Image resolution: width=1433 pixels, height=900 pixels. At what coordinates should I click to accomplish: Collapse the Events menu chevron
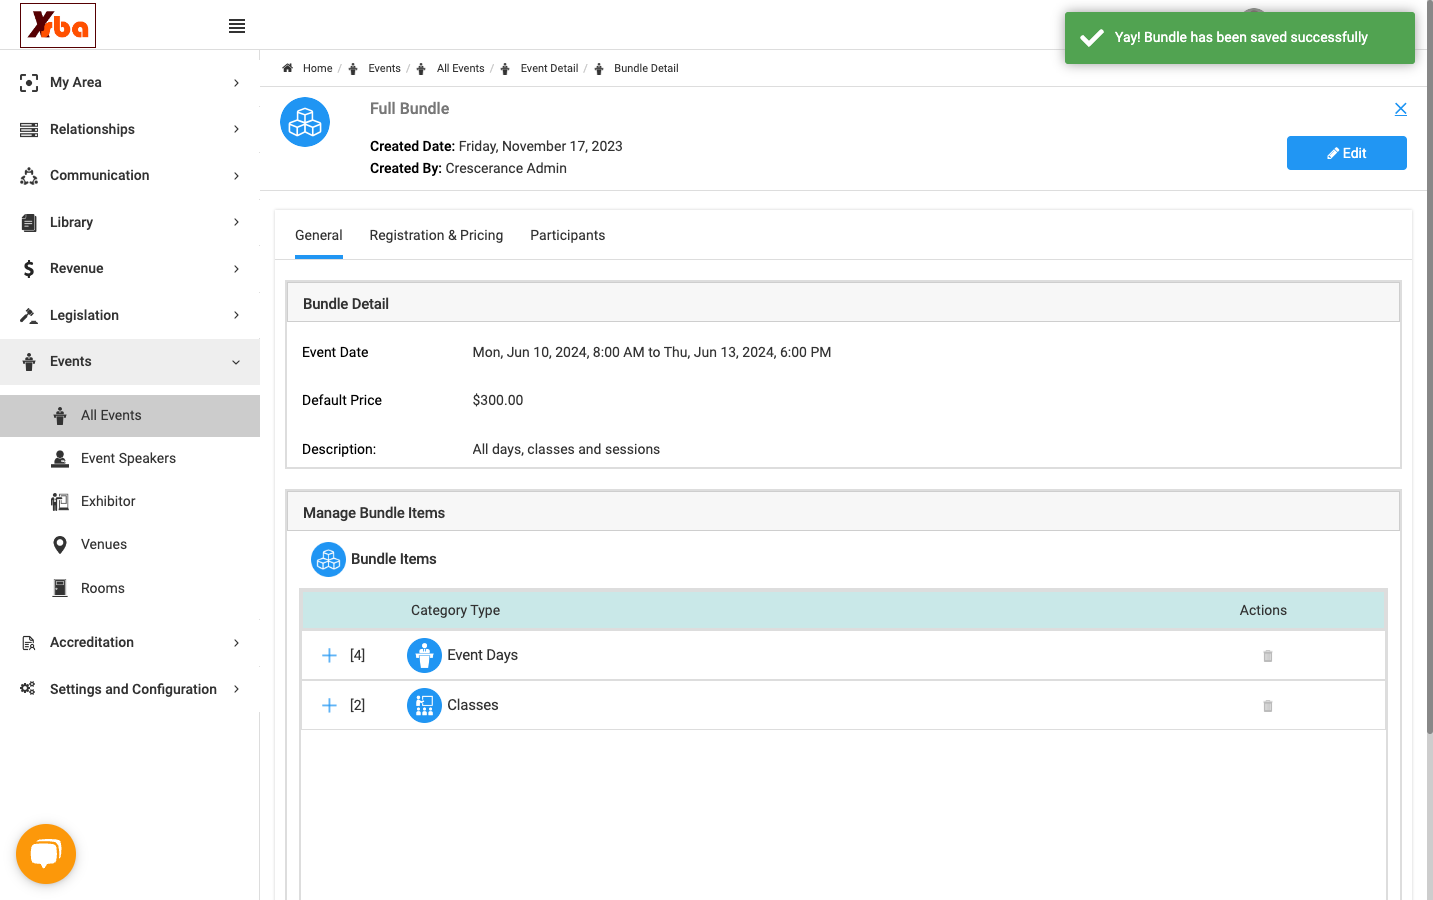[236, 362]
